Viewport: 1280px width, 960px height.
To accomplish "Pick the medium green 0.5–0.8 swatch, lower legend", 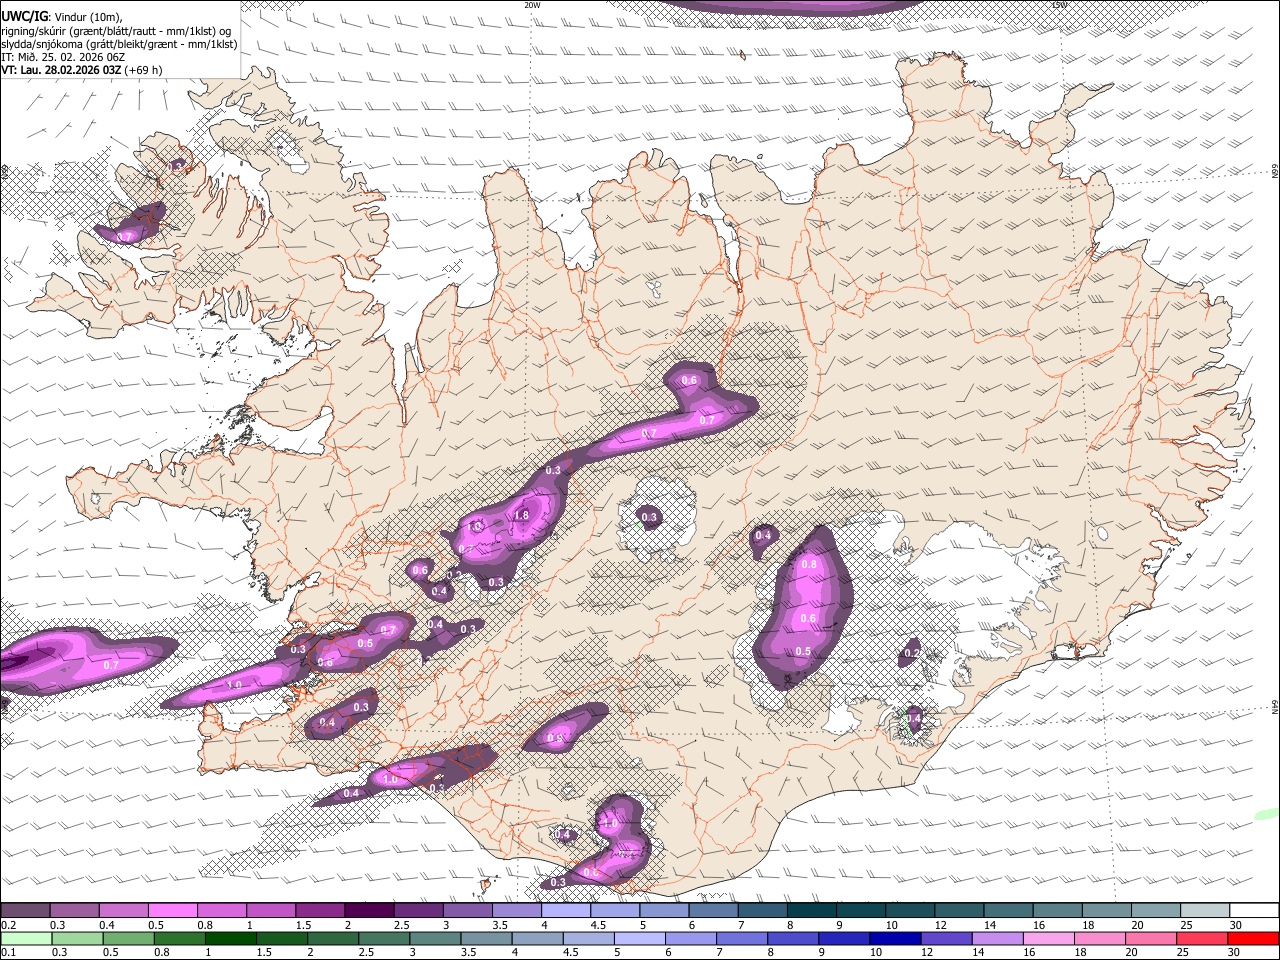I will 128,938.
